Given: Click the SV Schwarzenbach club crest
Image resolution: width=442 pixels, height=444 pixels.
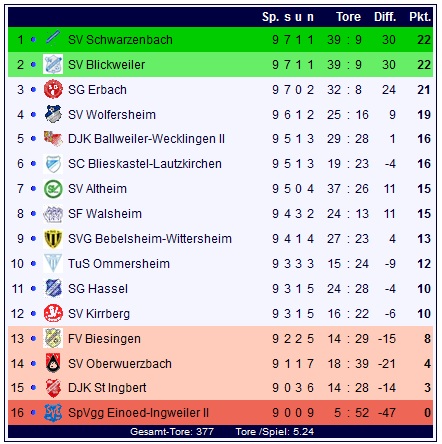Looking at the screenshot, I should click(53, 37).
